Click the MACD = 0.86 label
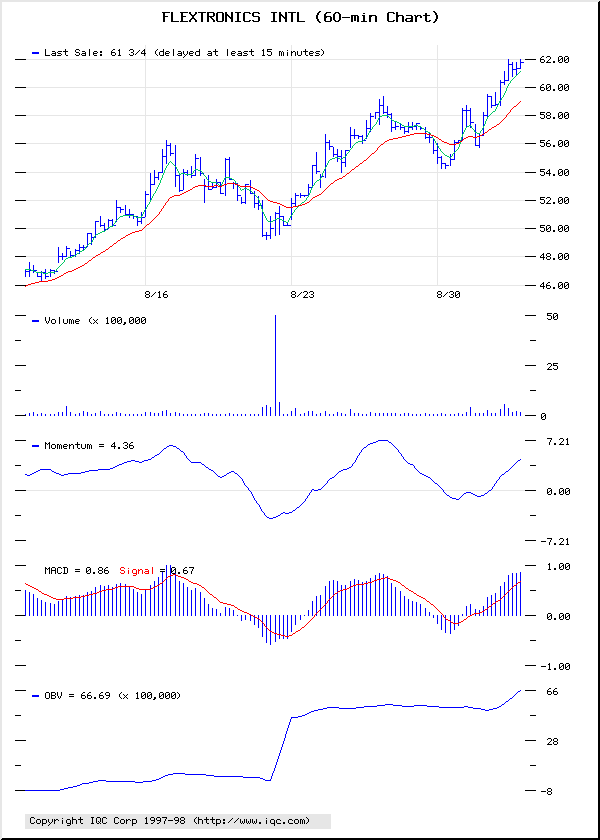 pos(79,571)
